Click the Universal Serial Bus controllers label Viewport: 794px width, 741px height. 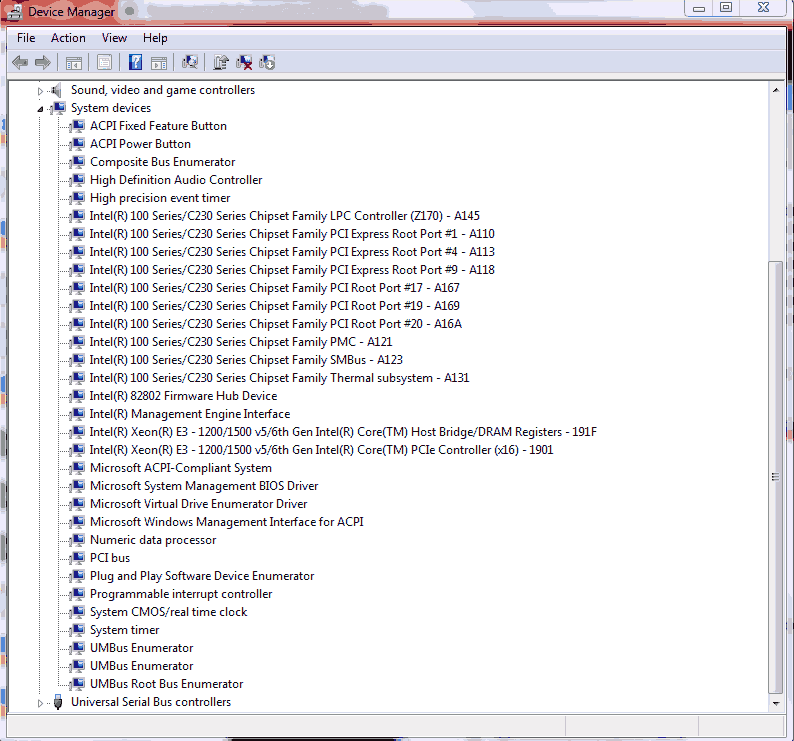point(150,702)
